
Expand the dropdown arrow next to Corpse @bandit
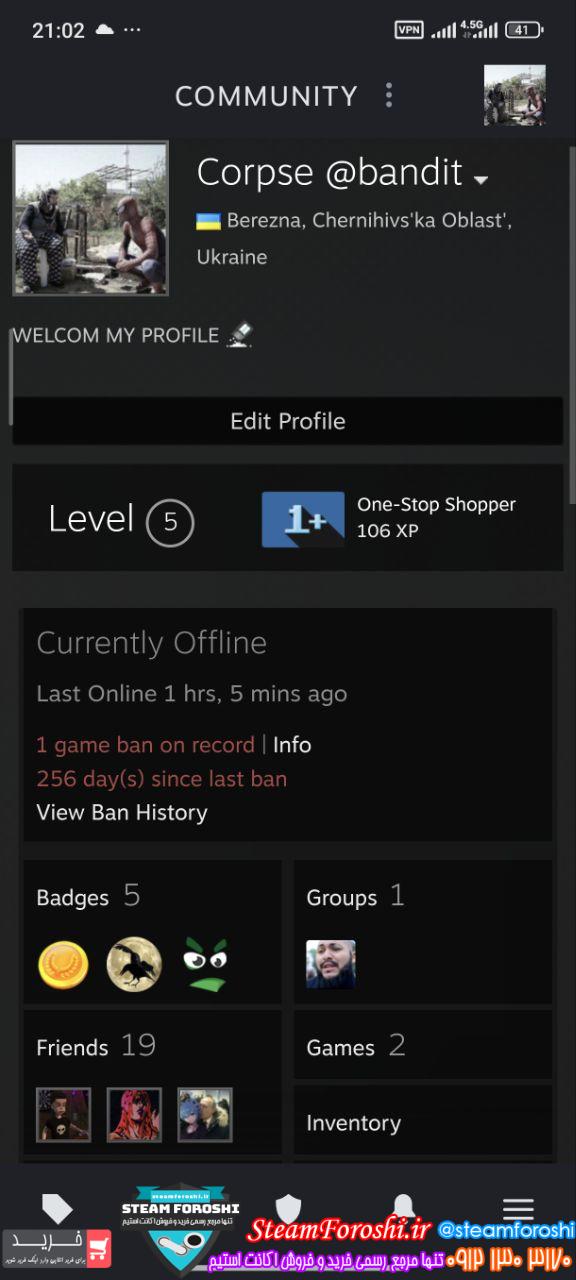(x=481, y=180)
